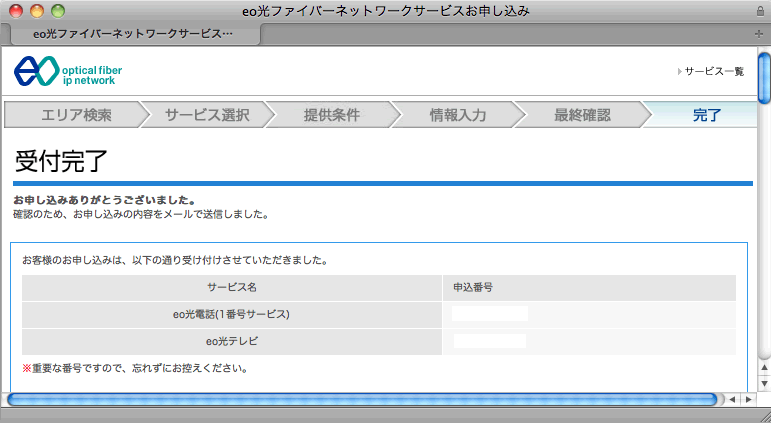
Task: Select the eo光ファイバーネットワークサービス tab
Action: 133,34
